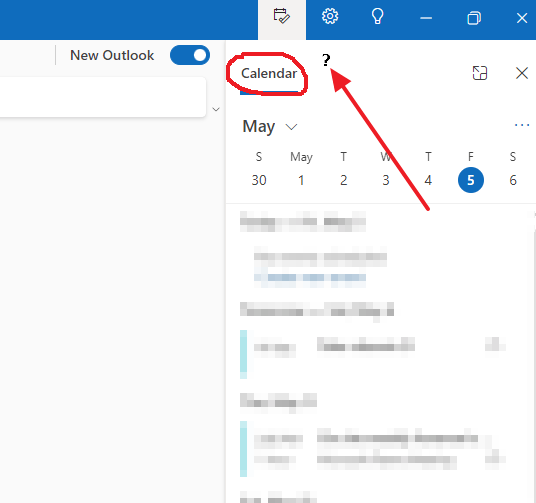Viewport: 536px width, 503px height.
Task: Switch to the Calendar tab
Action: (269, 73)
